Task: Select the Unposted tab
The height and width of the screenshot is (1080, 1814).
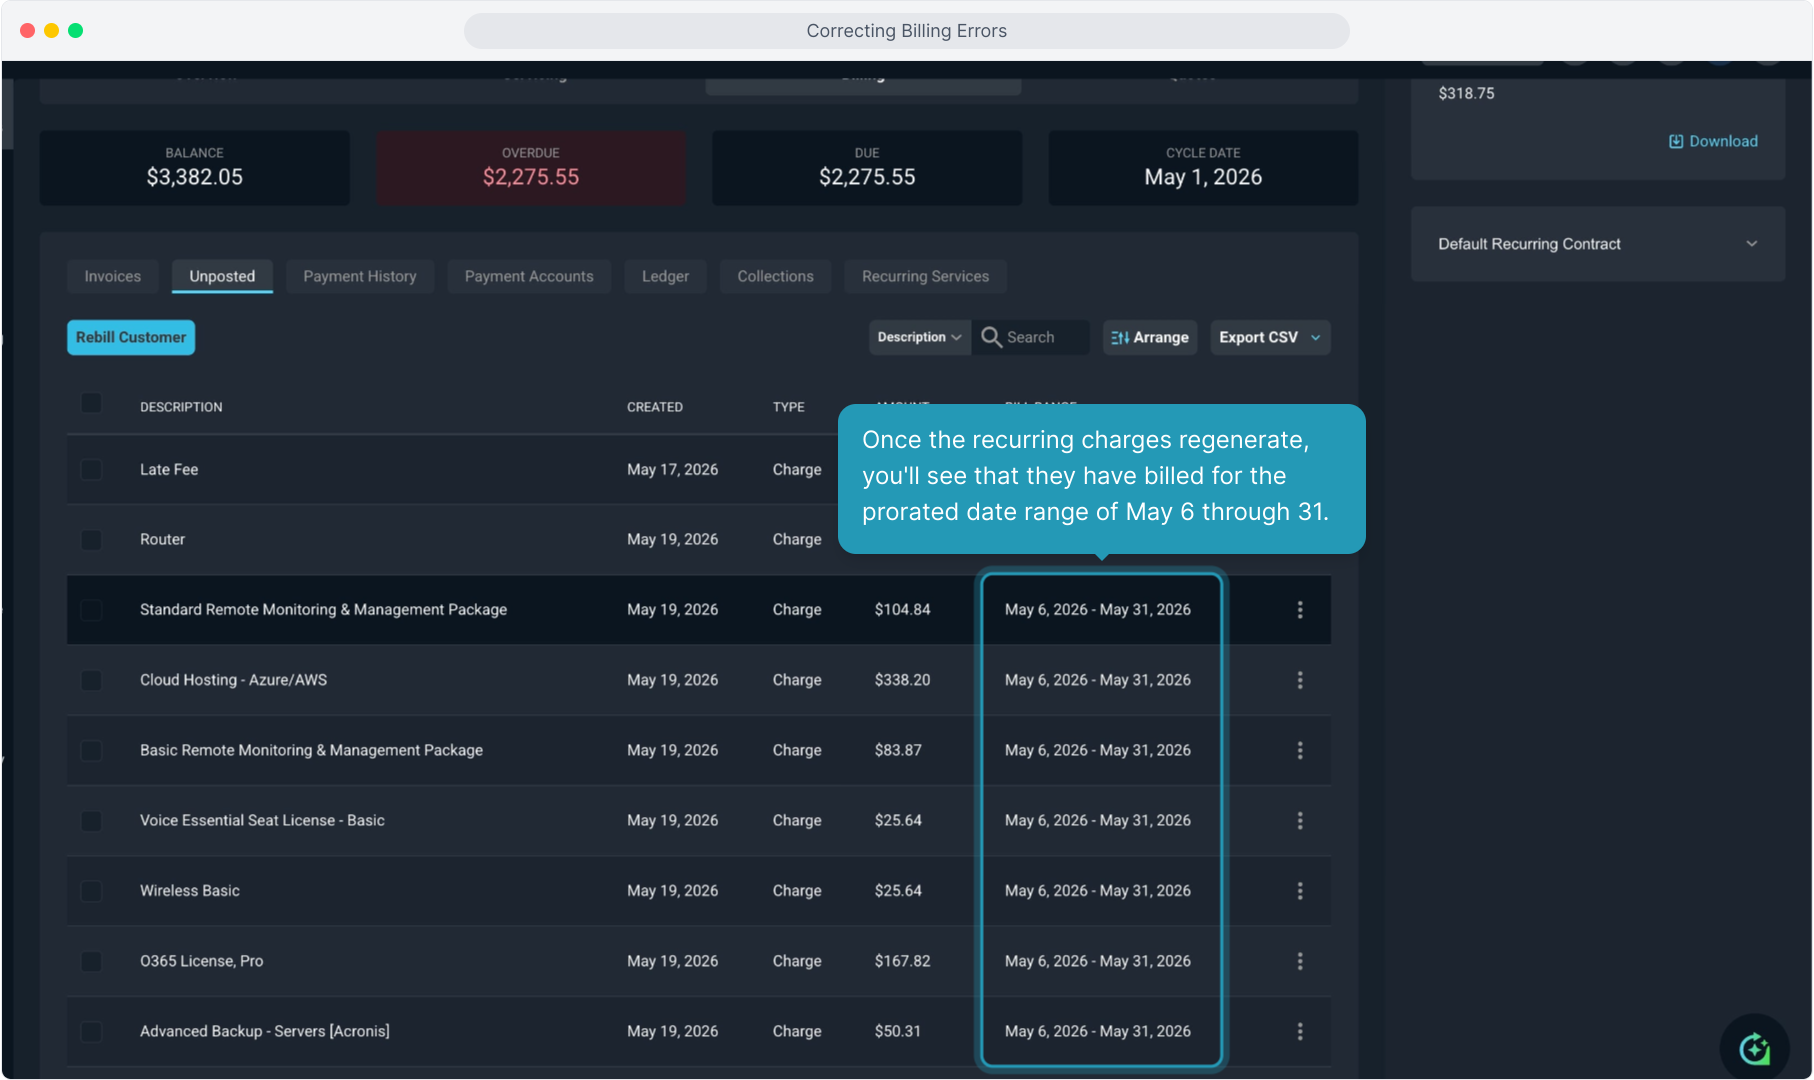Action: [x=222, y=276]
